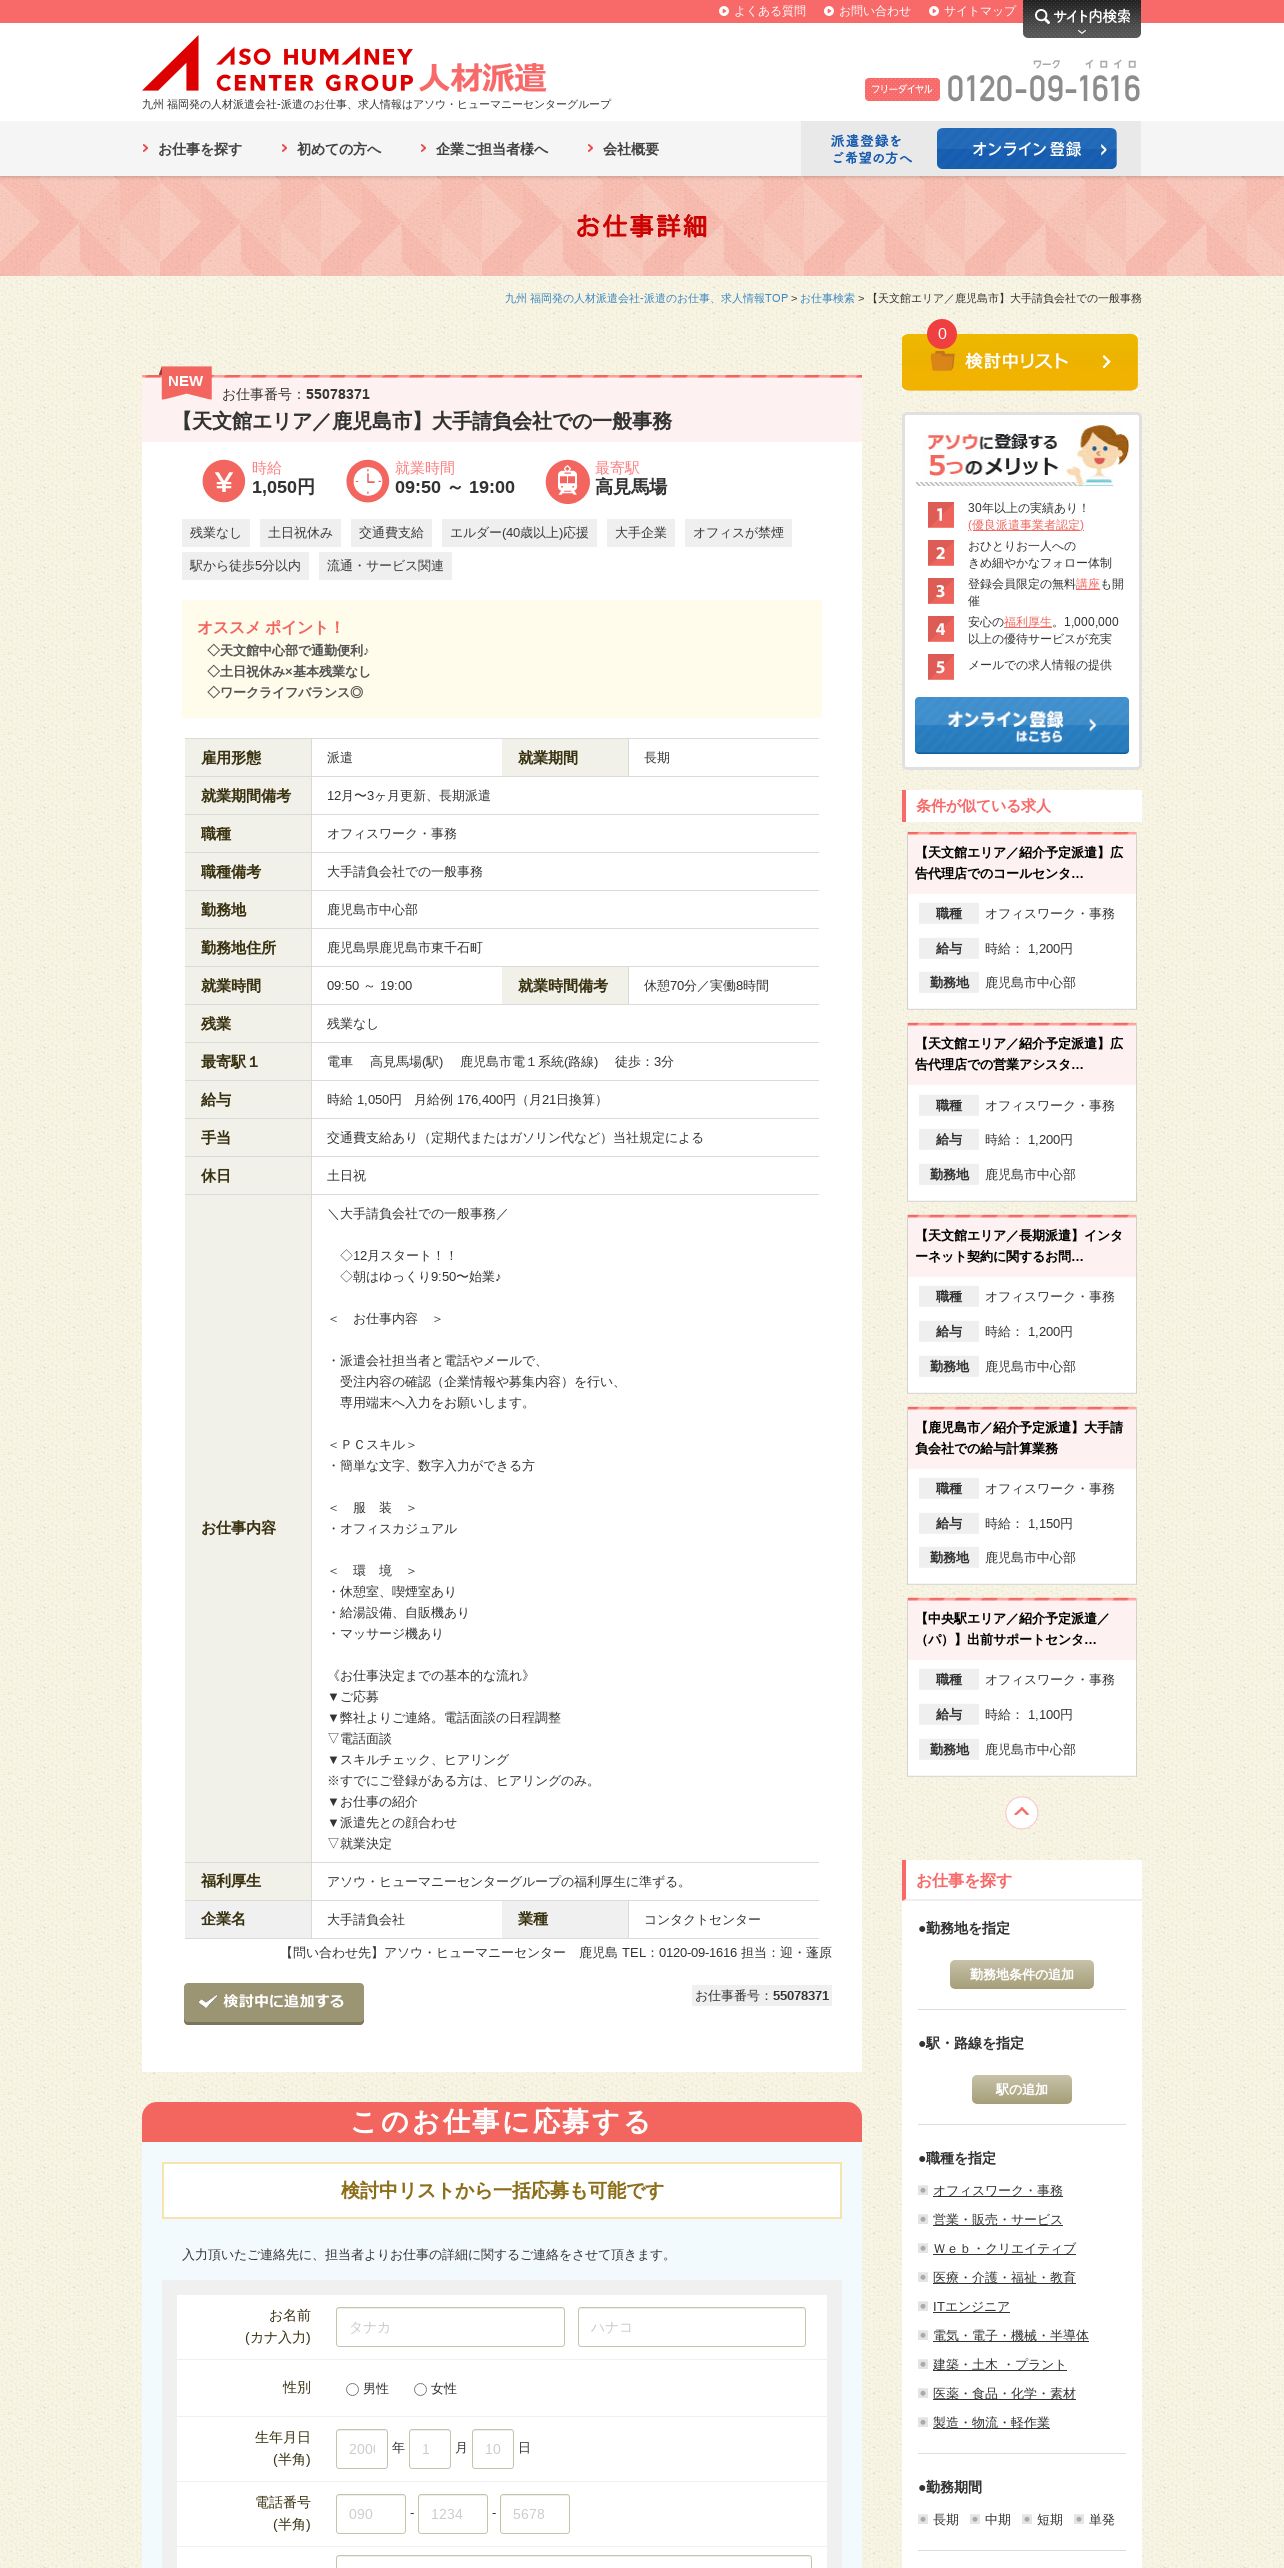Open the オフィスワーク・事務 job type link

(997, 2190)
